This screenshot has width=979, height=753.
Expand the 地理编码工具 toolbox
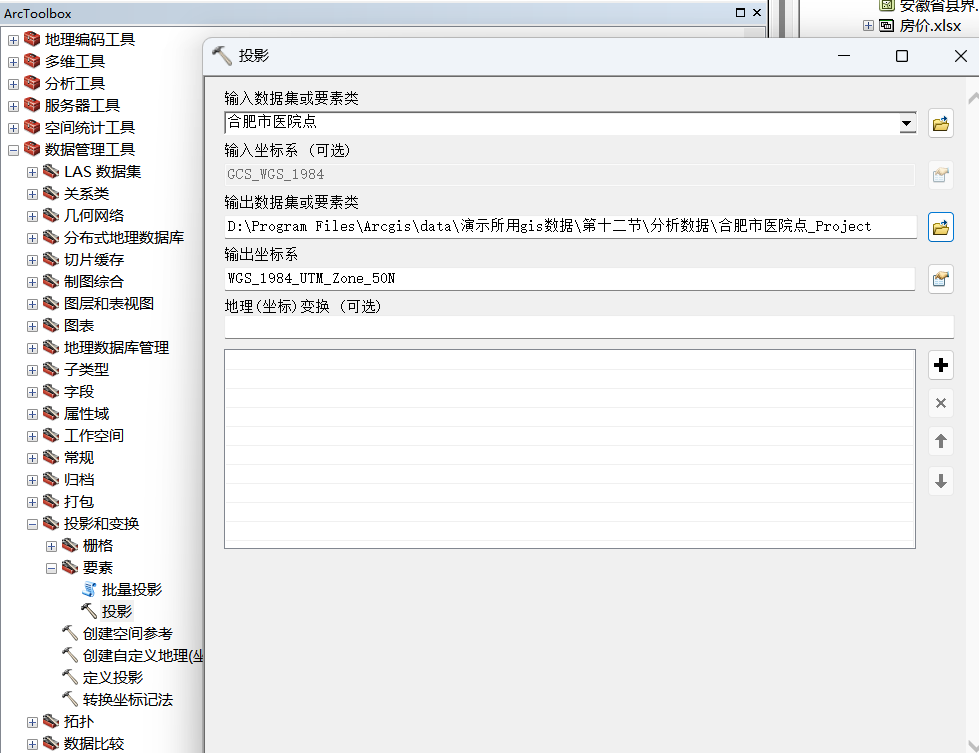tap(13, 41)
